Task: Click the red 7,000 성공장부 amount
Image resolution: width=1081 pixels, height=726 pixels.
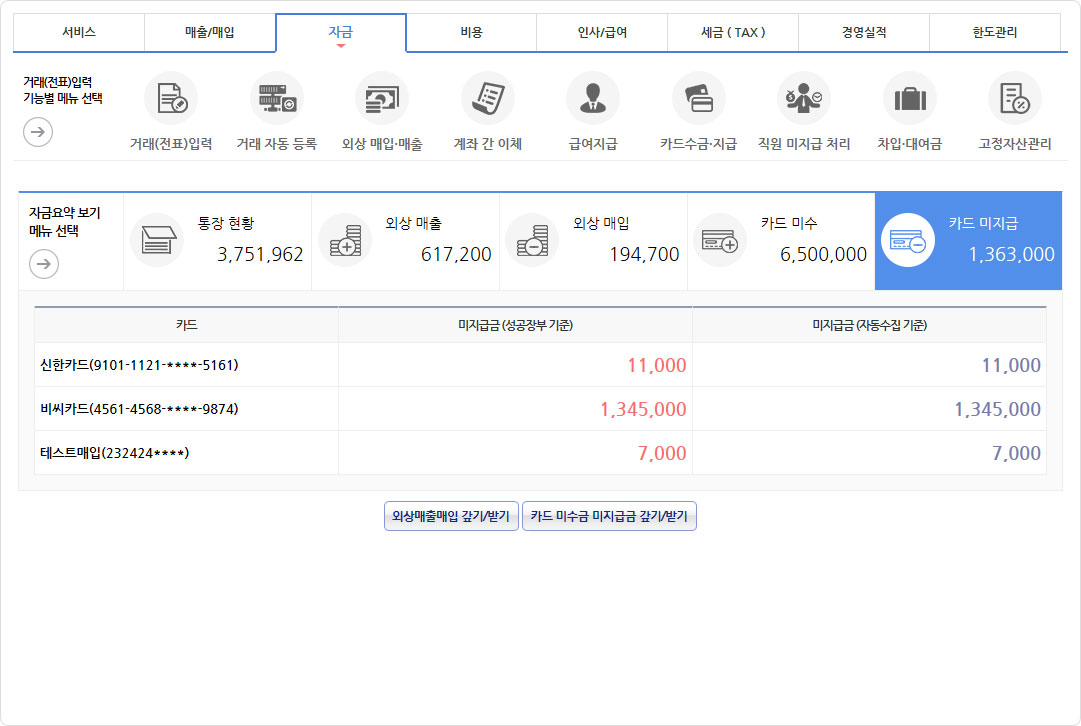Action: tap(662, 454)
